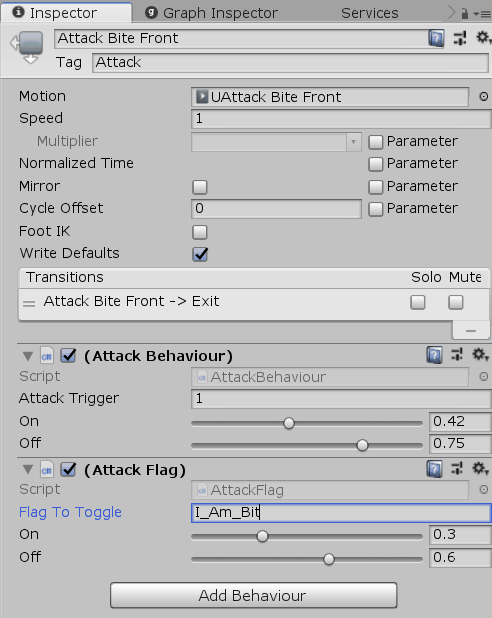This screenshot has height=618, width=492.
Task: Solo the Attack Bite Front -> Exit transition
Action: click(x=417, y=302)
